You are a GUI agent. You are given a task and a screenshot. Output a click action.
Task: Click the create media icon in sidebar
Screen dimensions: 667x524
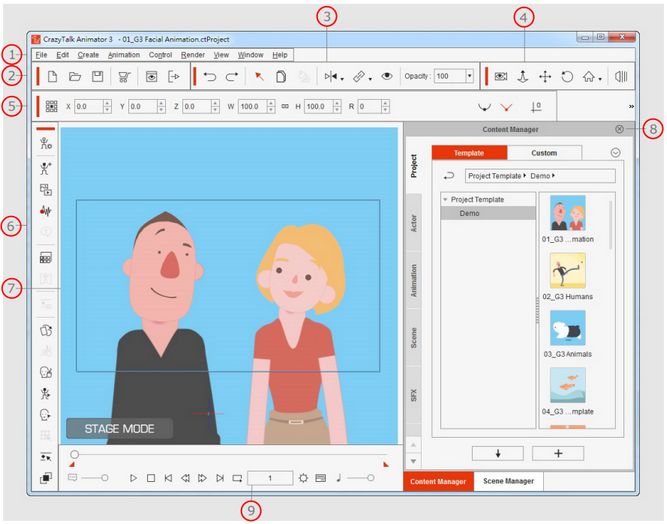click(46, 190)
